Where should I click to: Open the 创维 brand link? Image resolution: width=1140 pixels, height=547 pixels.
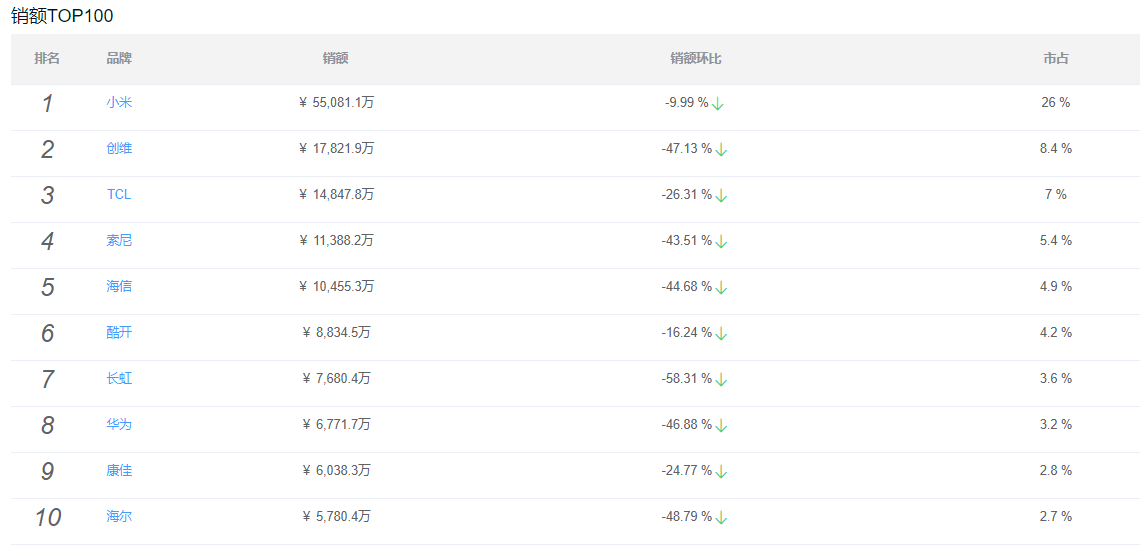tap(119, 149)
